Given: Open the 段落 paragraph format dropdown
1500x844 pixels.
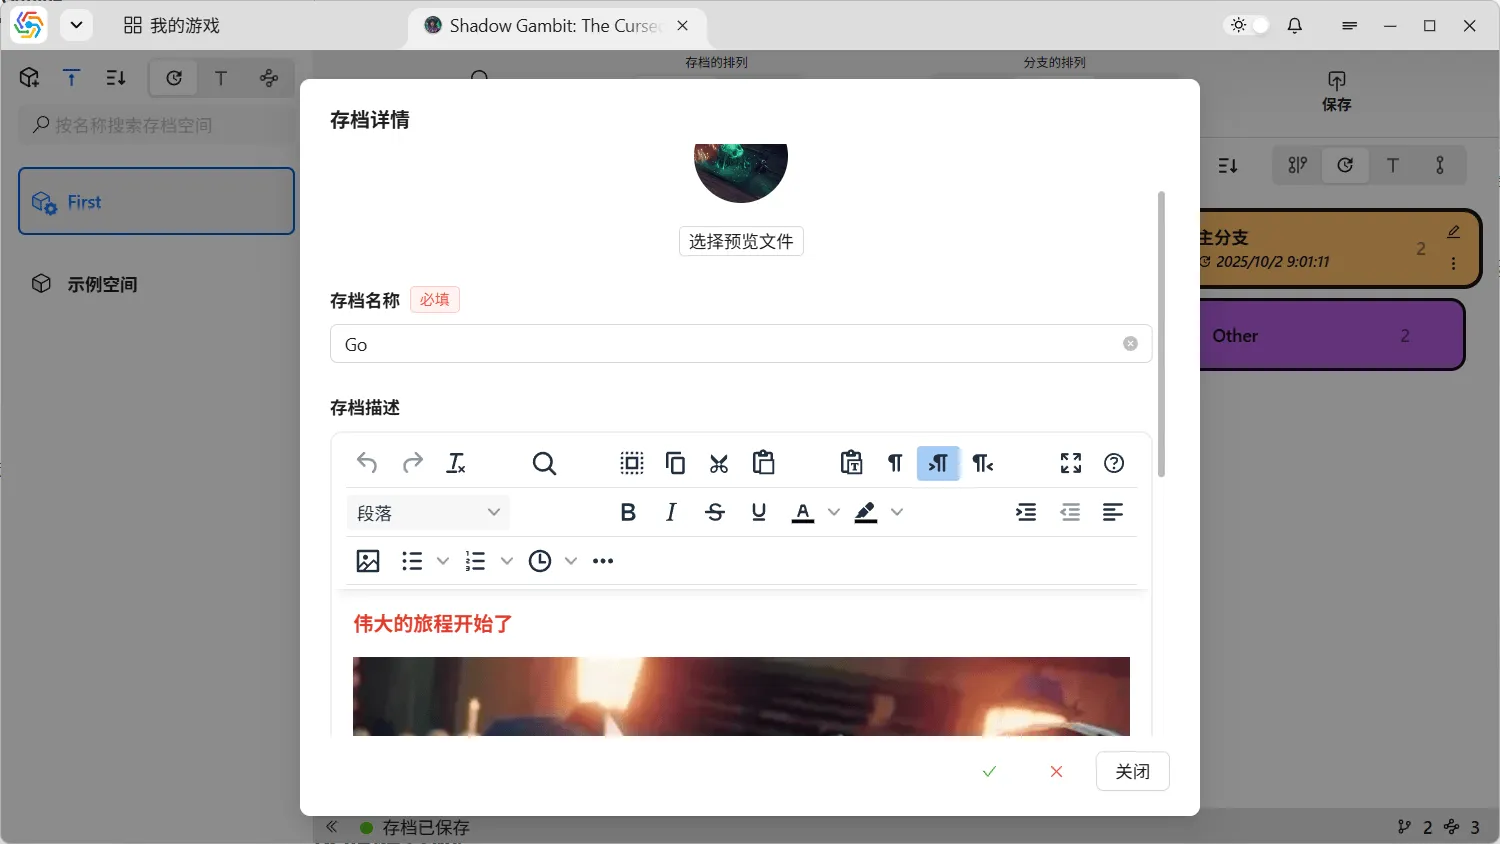Looking at the screenshot, I should click(428, 513).
